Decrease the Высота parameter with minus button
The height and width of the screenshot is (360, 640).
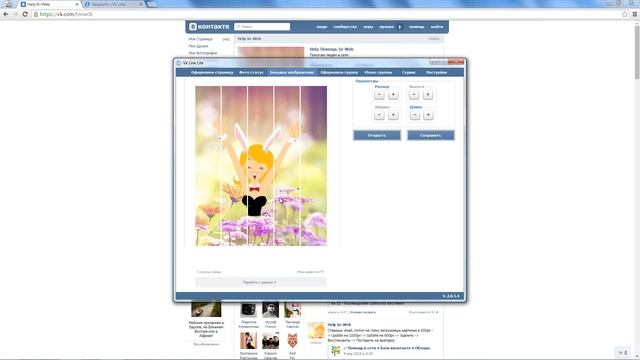(414, 95)
